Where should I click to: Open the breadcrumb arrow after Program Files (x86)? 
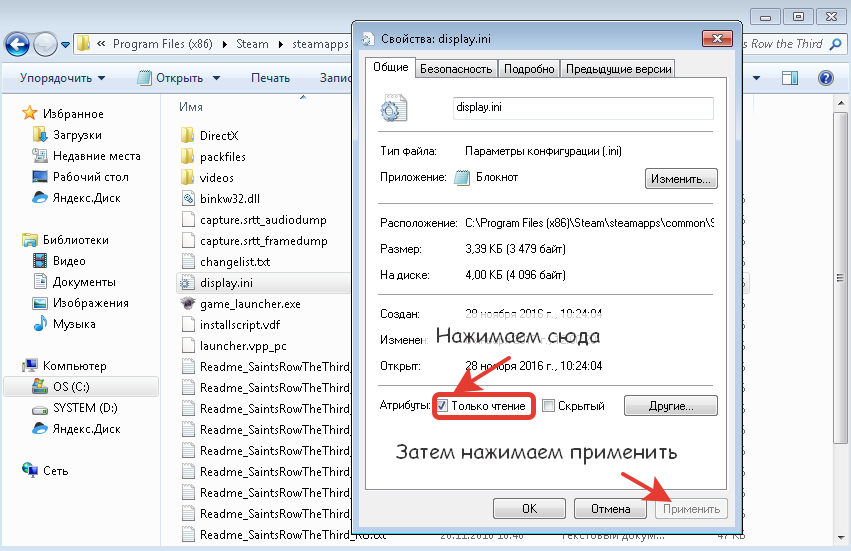pos(224,45)
